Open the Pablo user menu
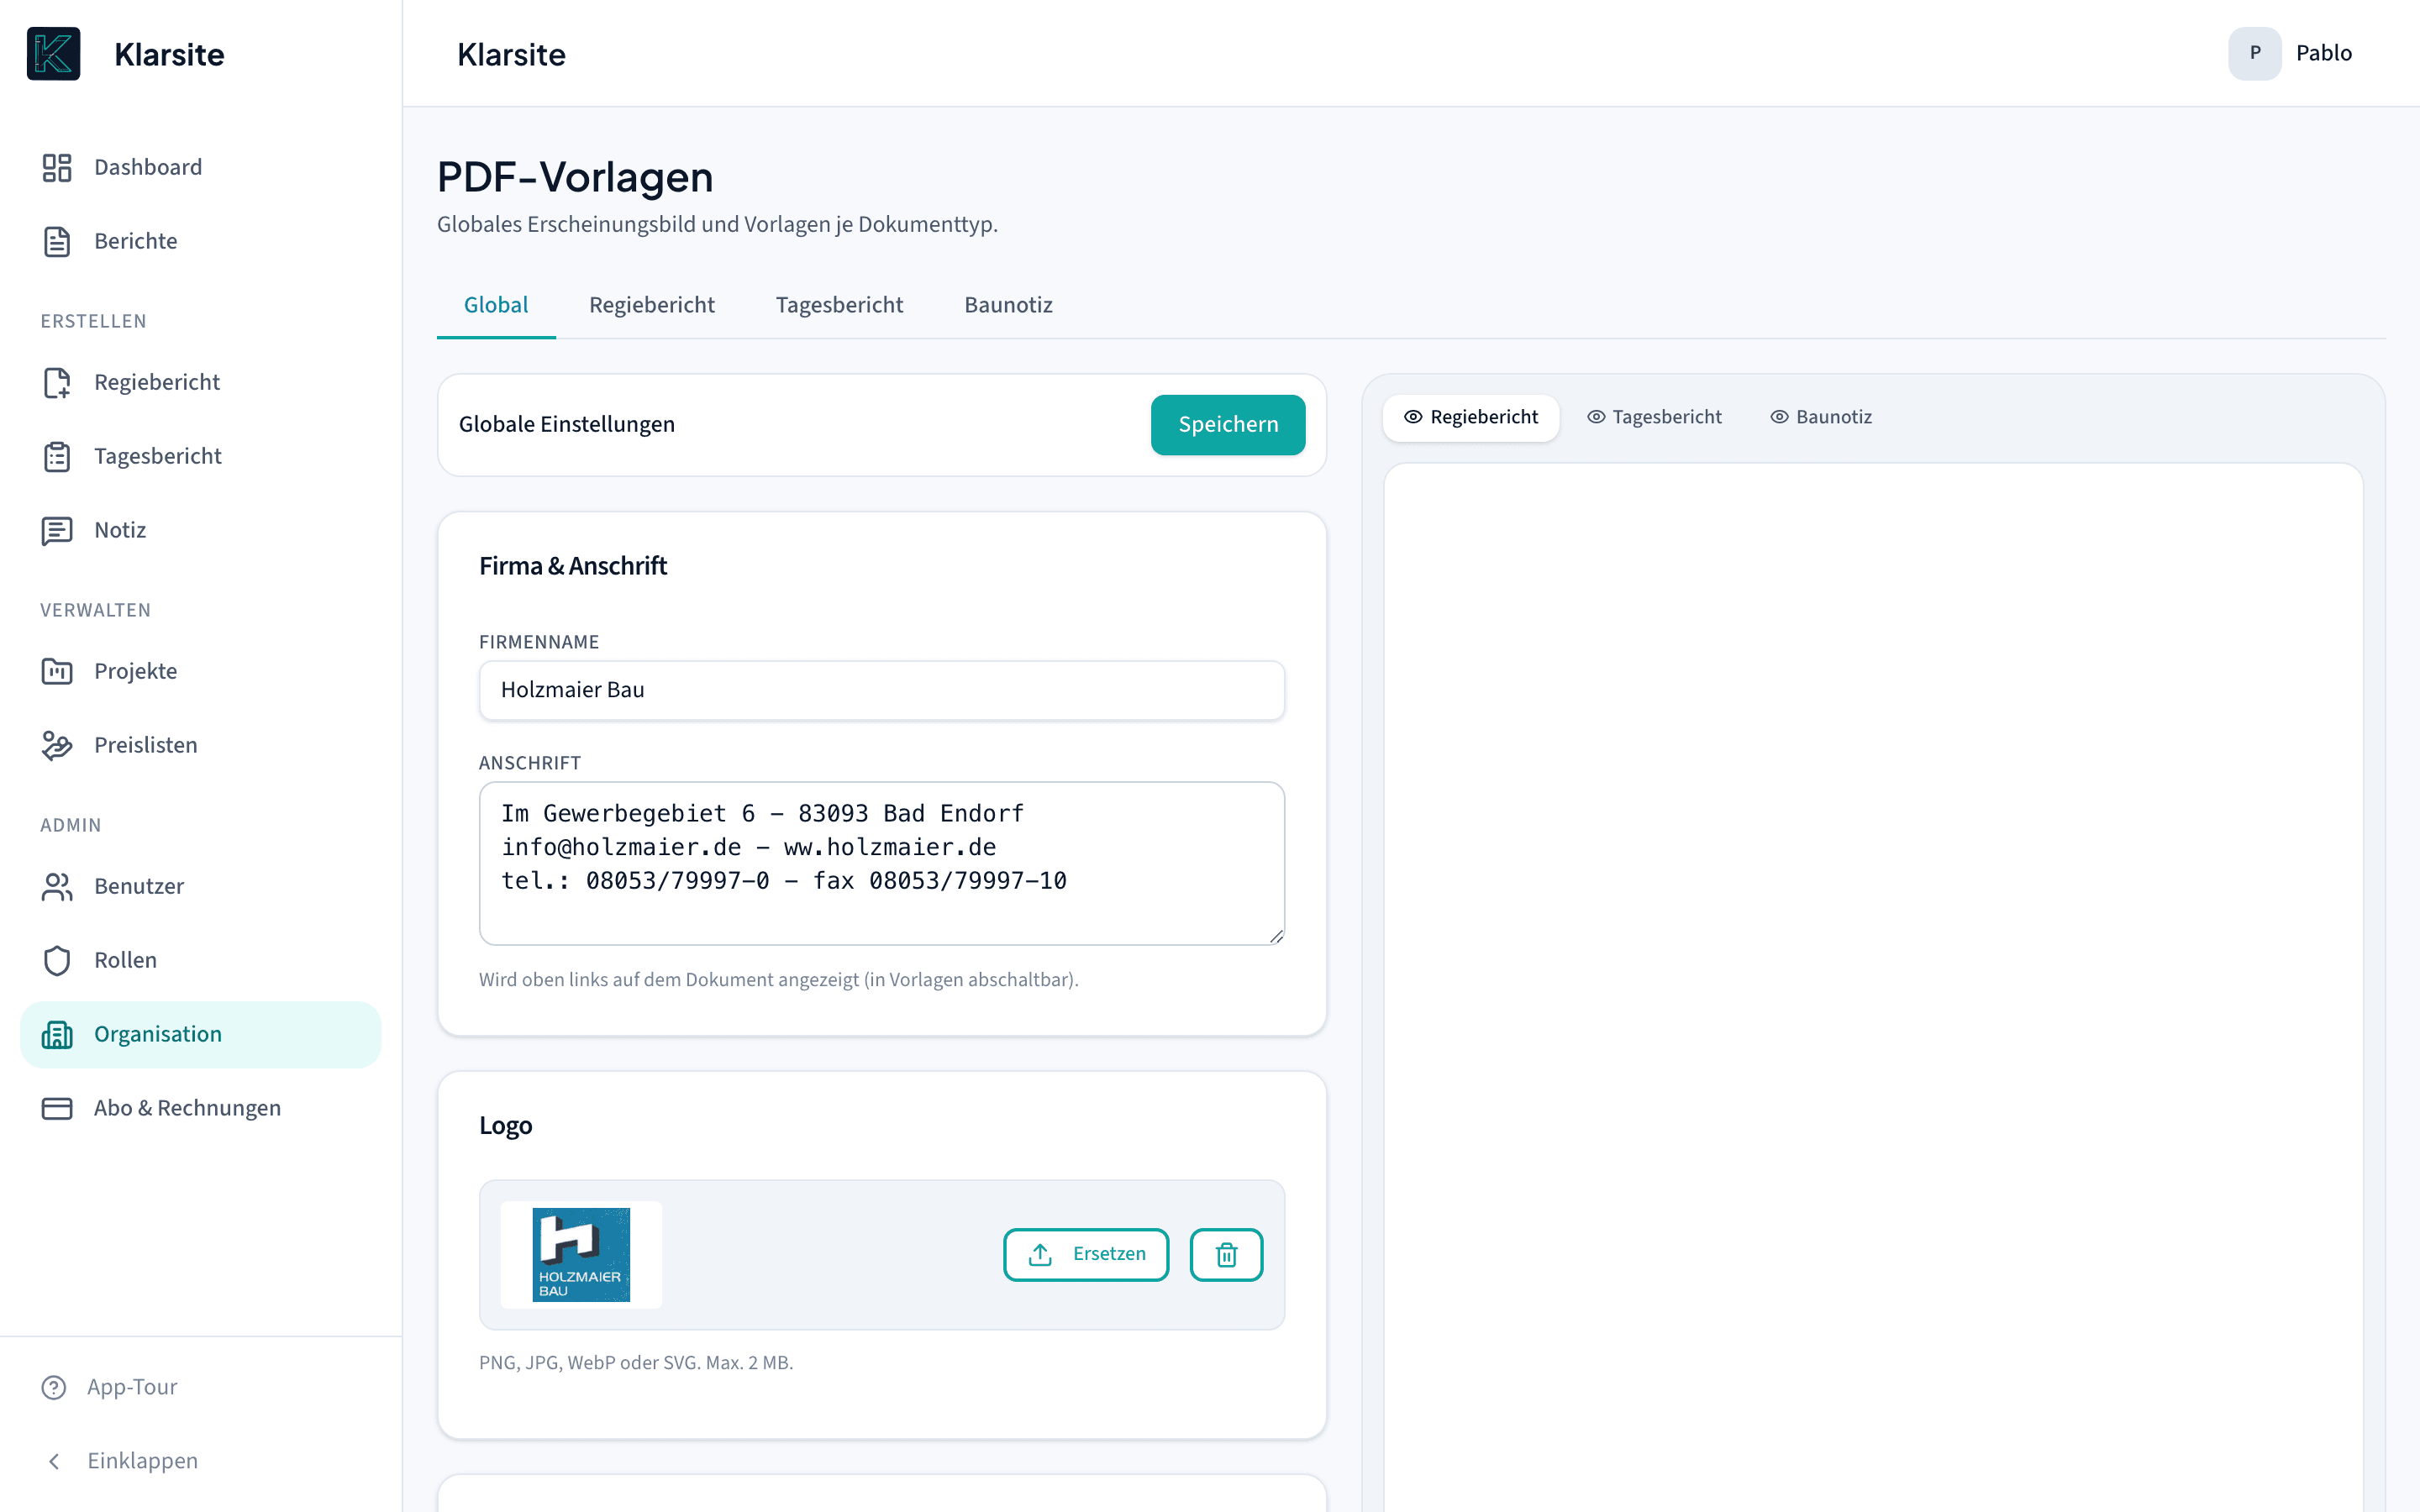Image resolution: width=2420 pixels, height=1512 pixels. coord(2291,53)
